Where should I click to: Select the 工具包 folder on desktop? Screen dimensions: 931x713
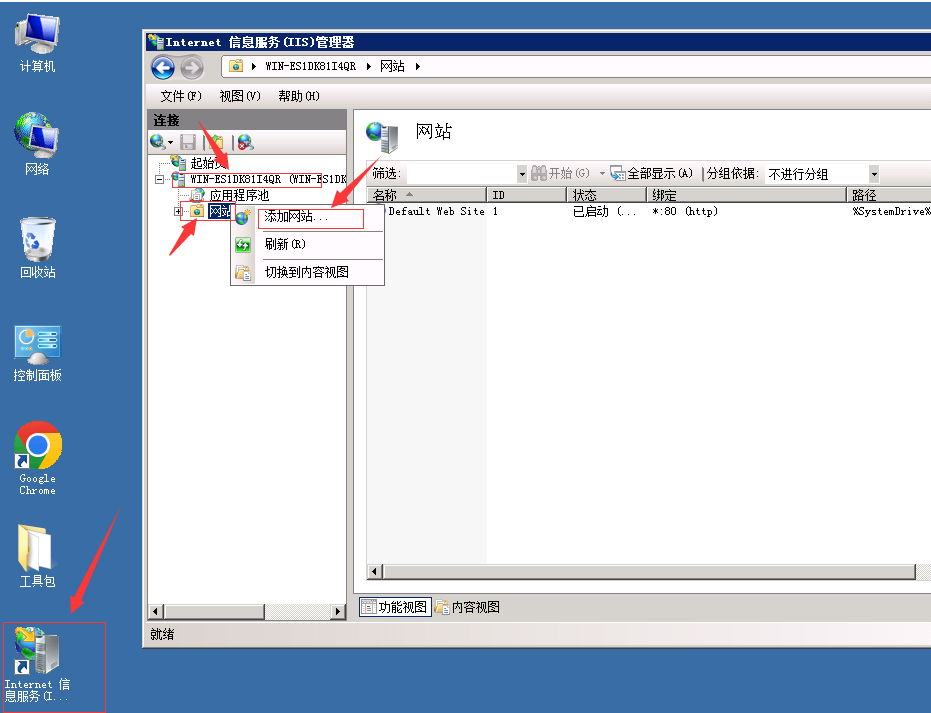tap(38, 557)
